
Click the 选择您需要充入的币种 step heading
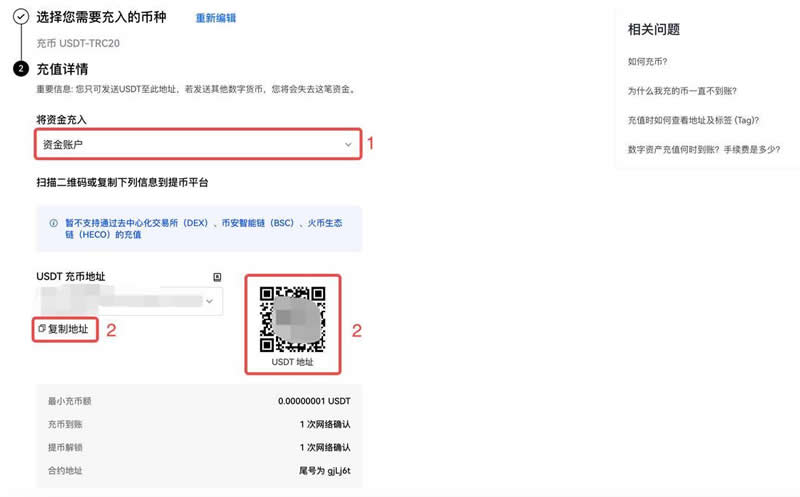click(x=101, y=17)
